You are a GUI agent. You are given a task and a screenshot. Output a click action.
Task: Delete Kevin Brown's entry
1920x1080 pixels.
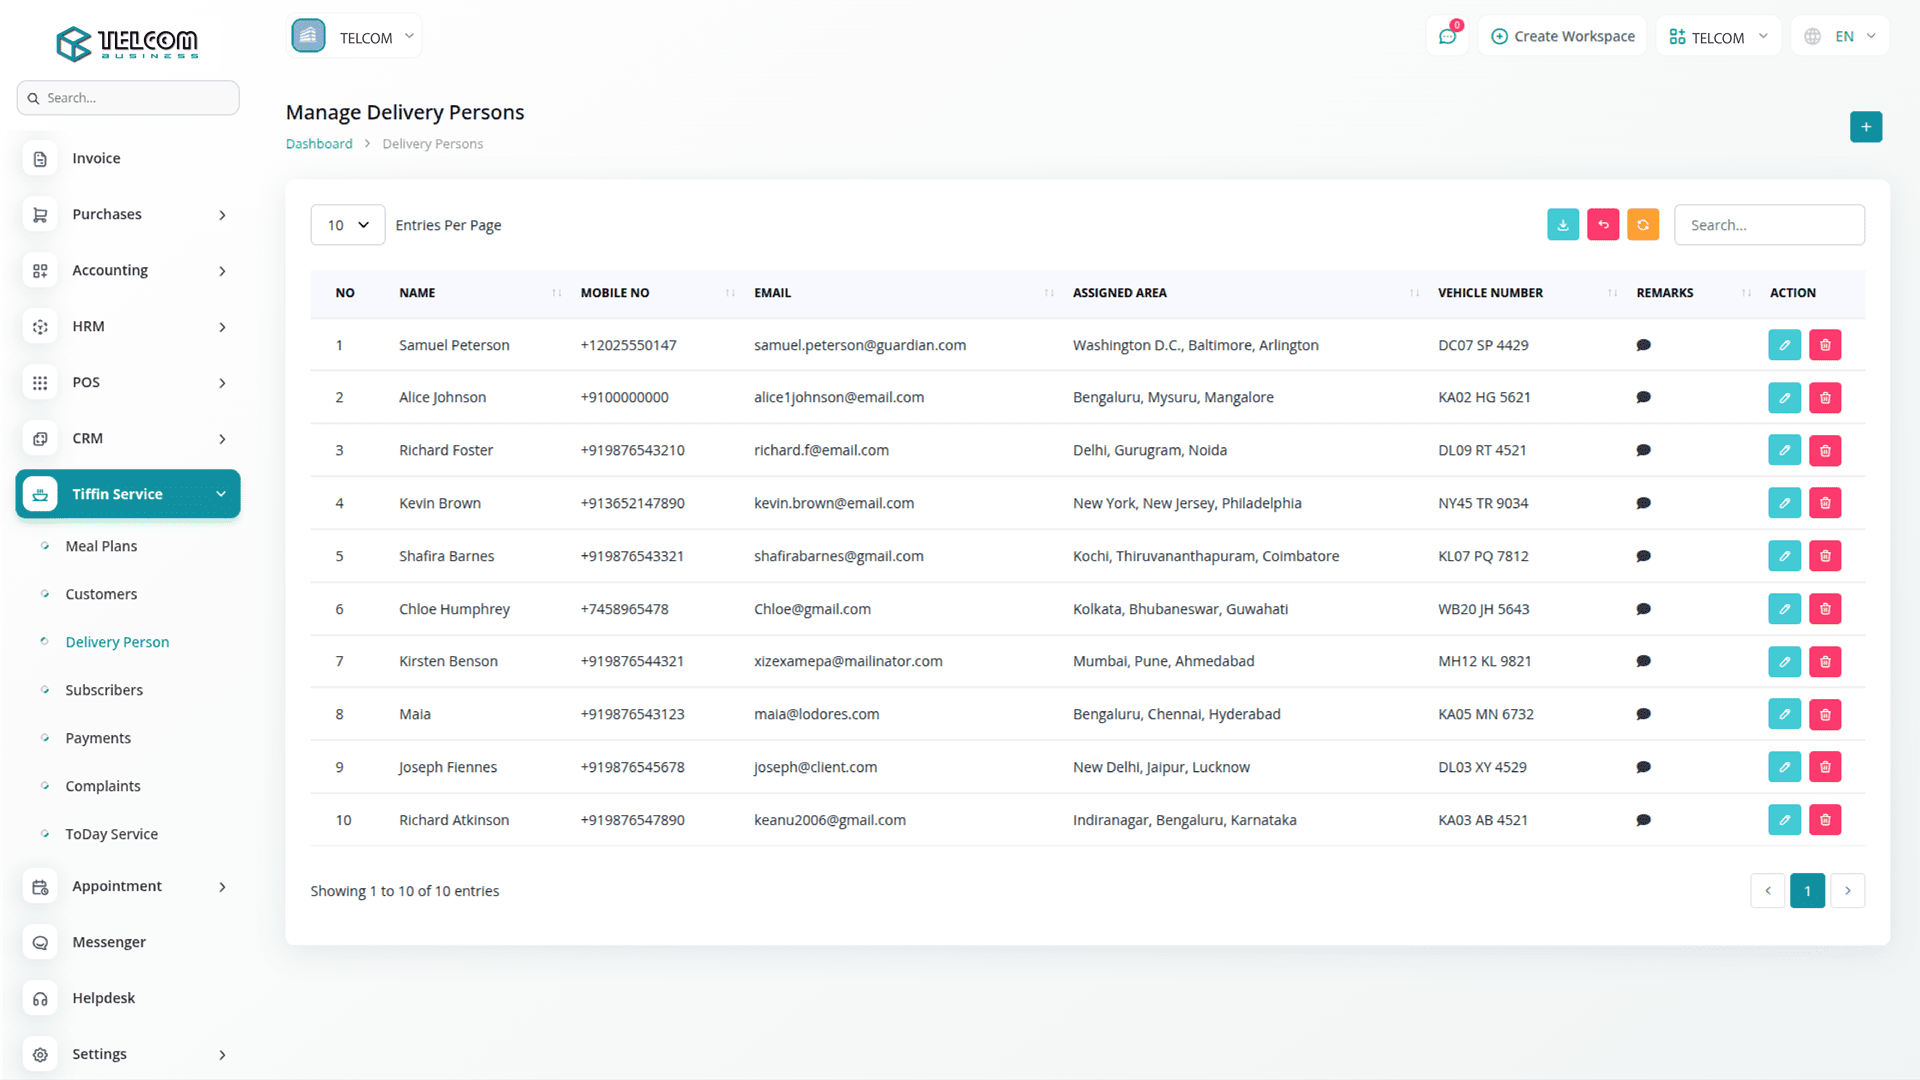[1824, 503]
